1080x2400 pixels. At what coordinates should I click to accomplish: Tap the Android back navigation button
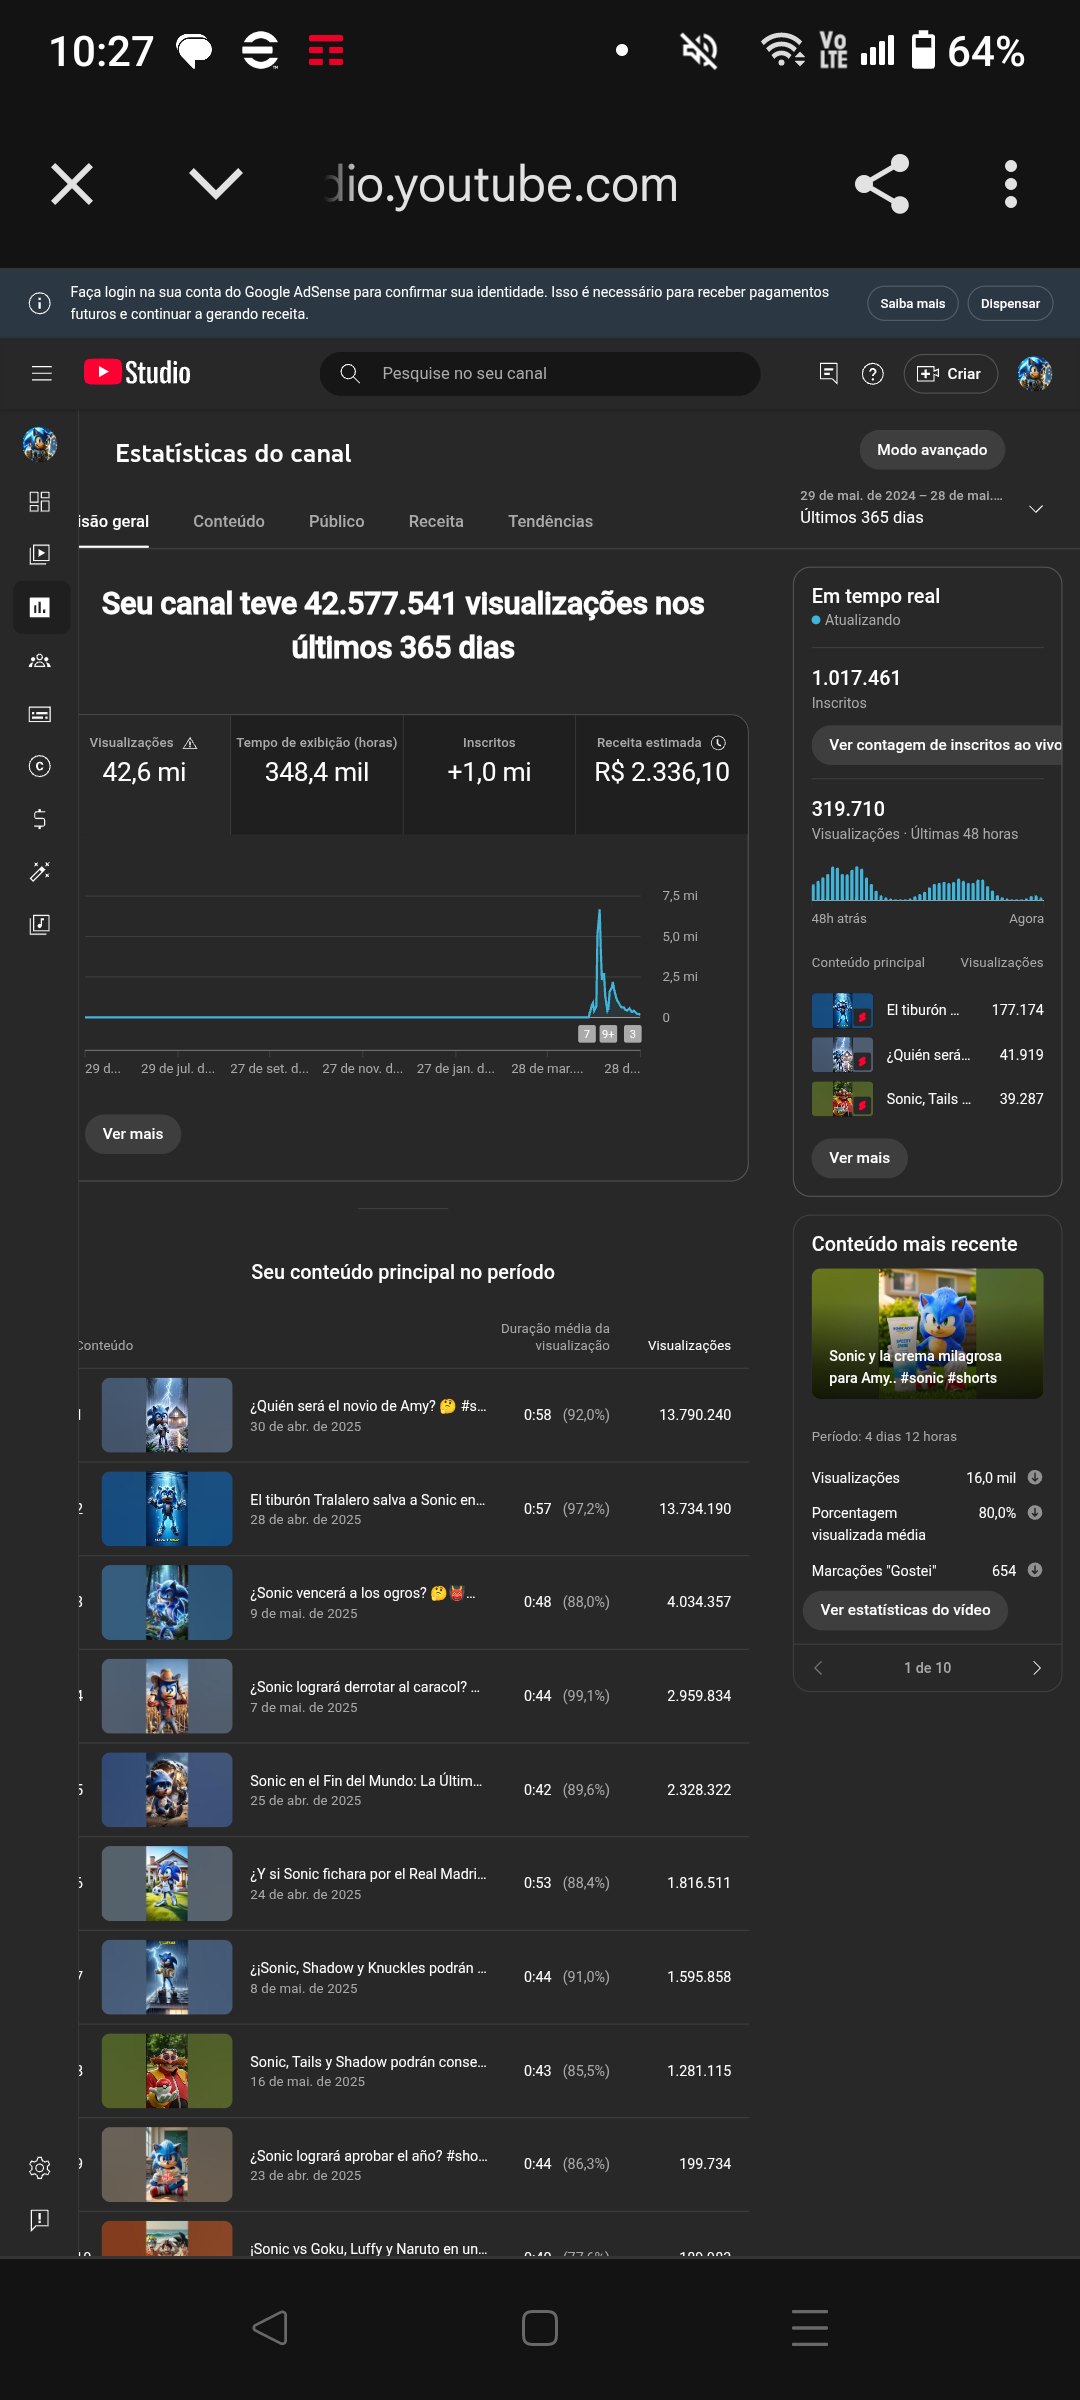(x=270, y=2328)
